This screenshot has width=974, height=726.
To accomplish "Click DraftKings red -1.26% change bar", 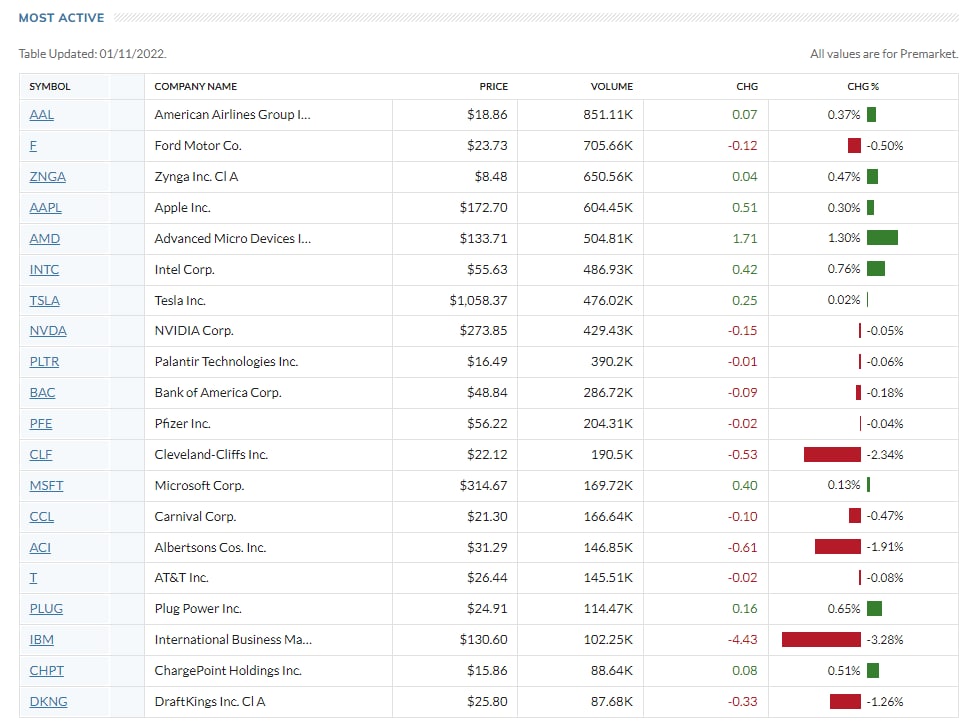I will (x=845, y=702).
